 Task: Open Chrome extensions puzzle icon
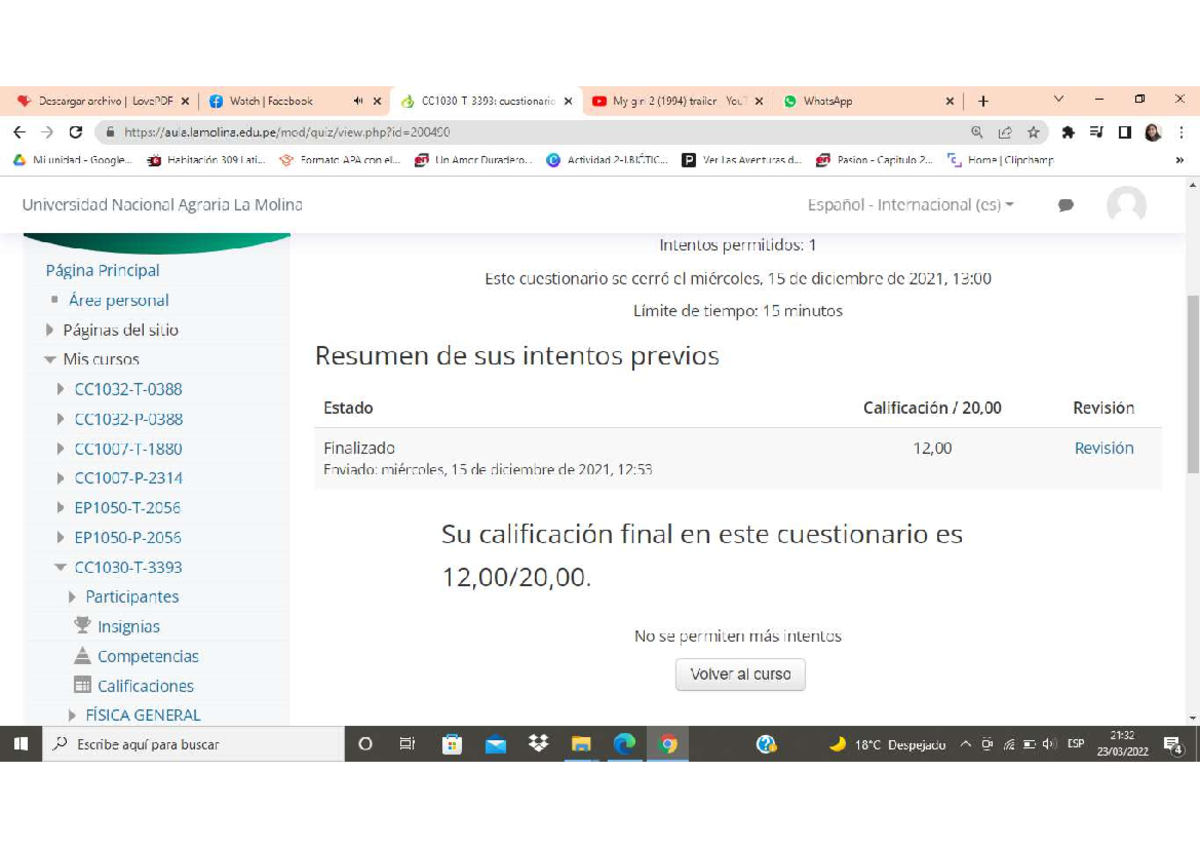tap(1068, 132)
